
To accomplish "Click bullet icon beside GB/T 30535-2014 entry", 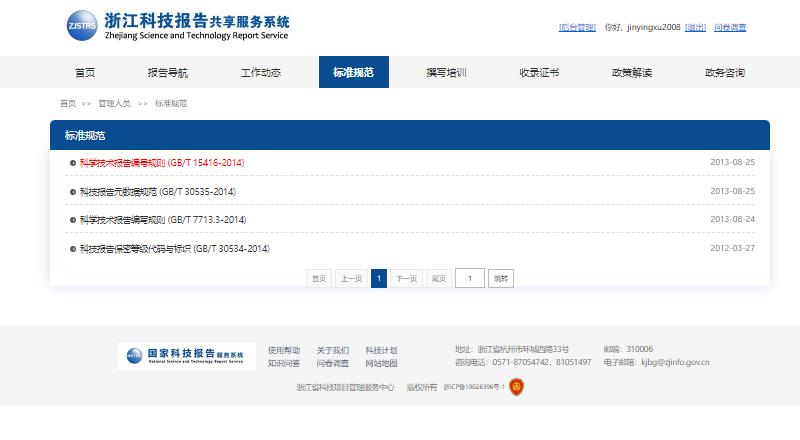I will tap(73, 191).
